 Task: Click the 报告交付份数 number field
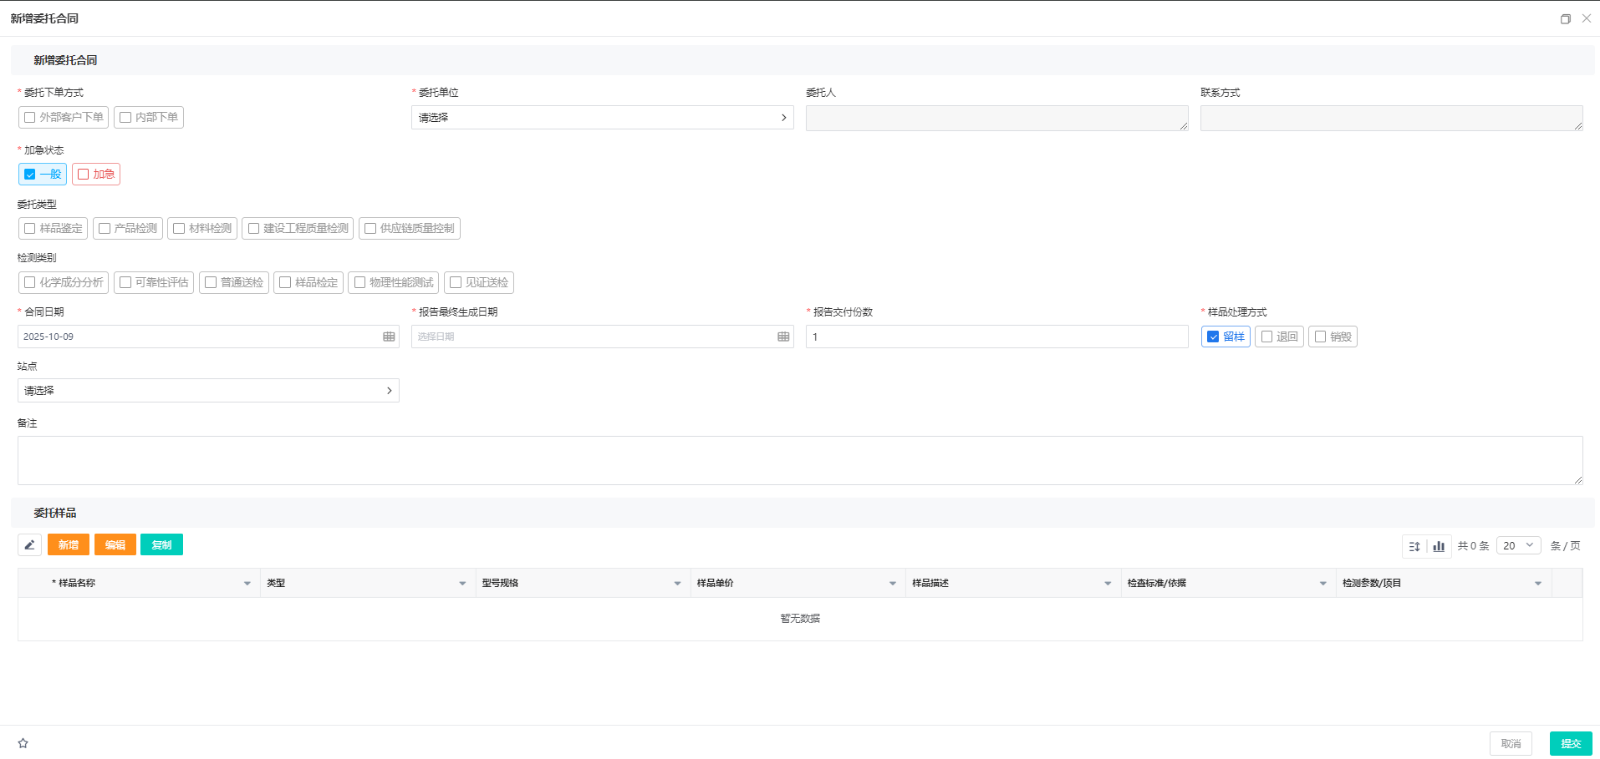coord(997,337)
